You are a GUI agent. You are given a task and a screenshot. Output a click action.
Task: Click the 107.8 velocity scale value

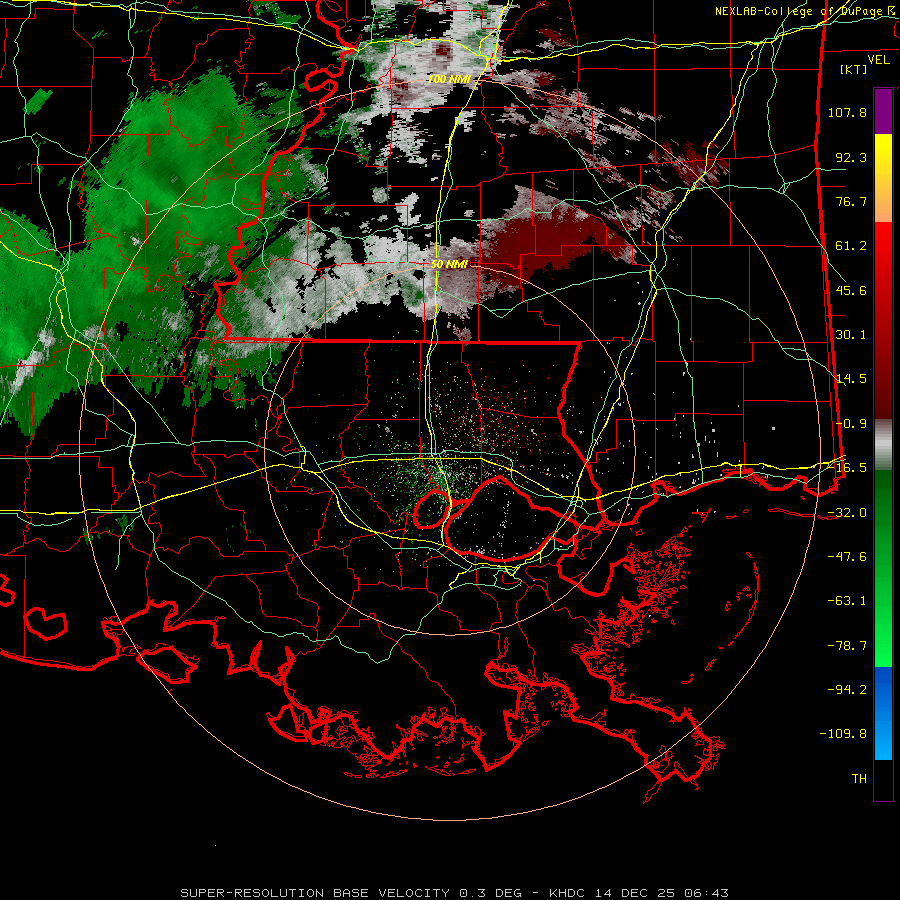(847, 112)
